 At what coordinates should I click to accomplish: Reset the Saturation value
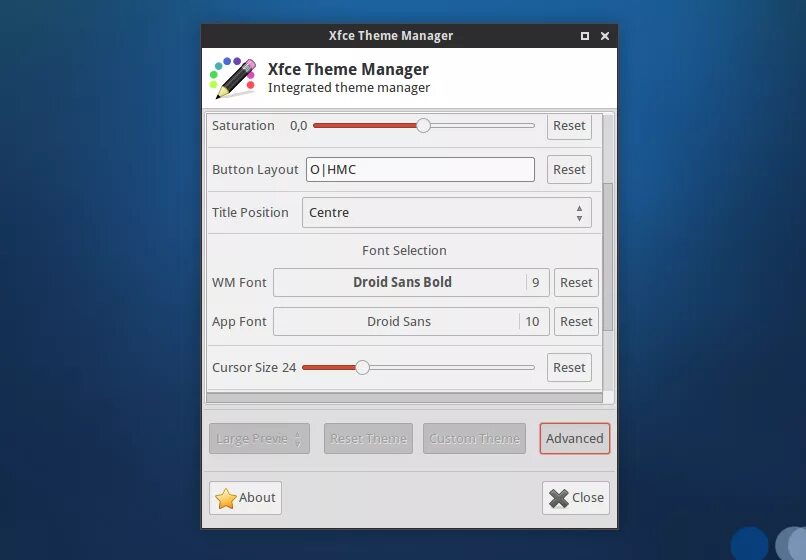569,126
